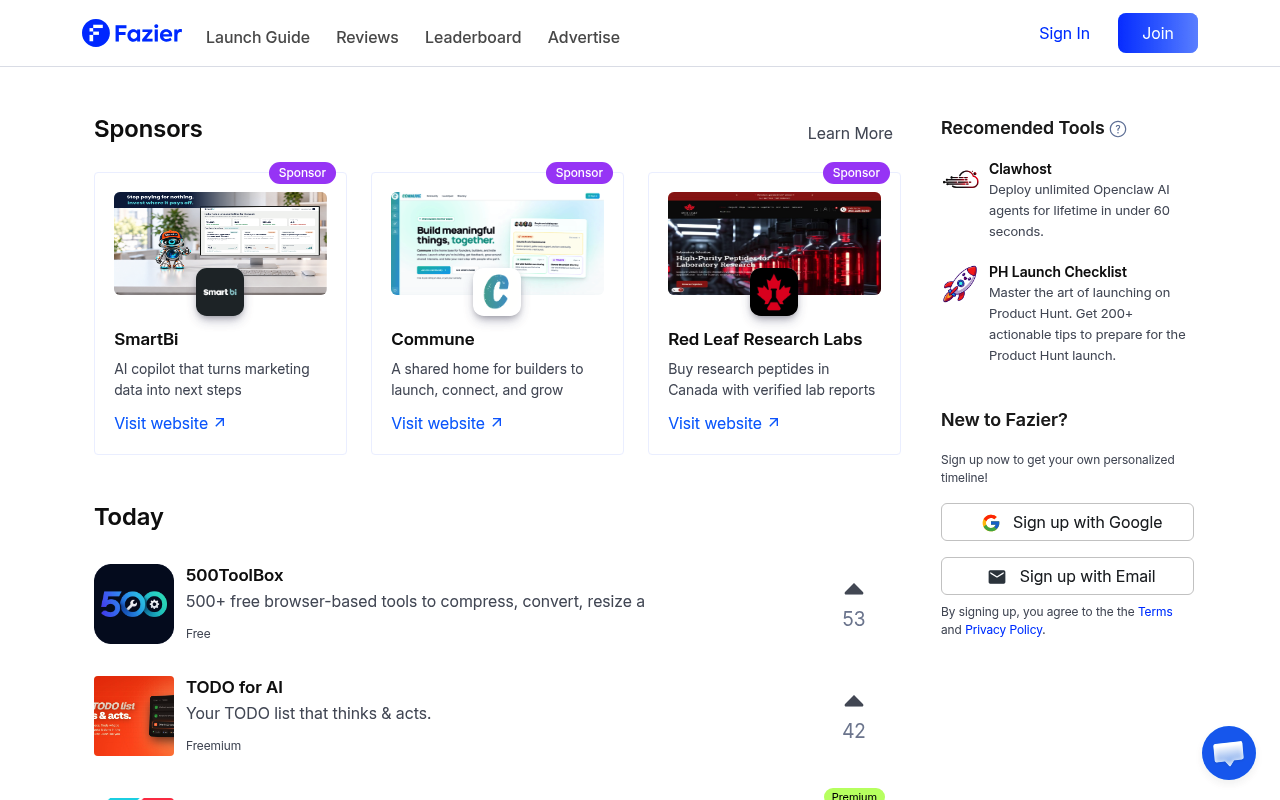
Task: Click the Join button
Action: (1158, 33)
